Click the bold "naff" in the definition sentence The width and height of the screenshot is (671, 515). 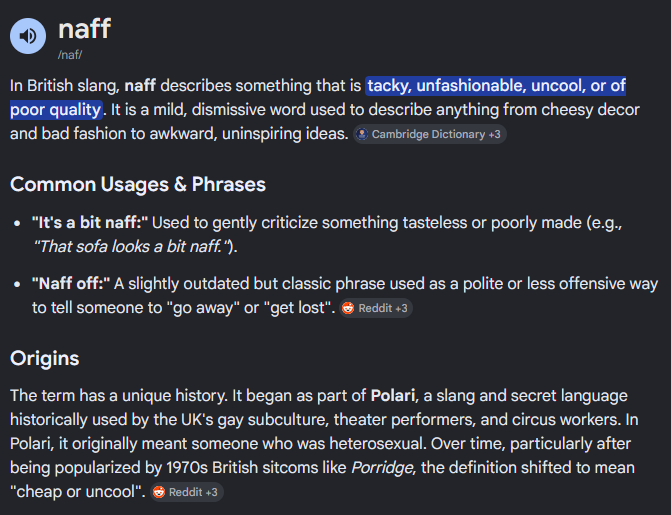140,86
